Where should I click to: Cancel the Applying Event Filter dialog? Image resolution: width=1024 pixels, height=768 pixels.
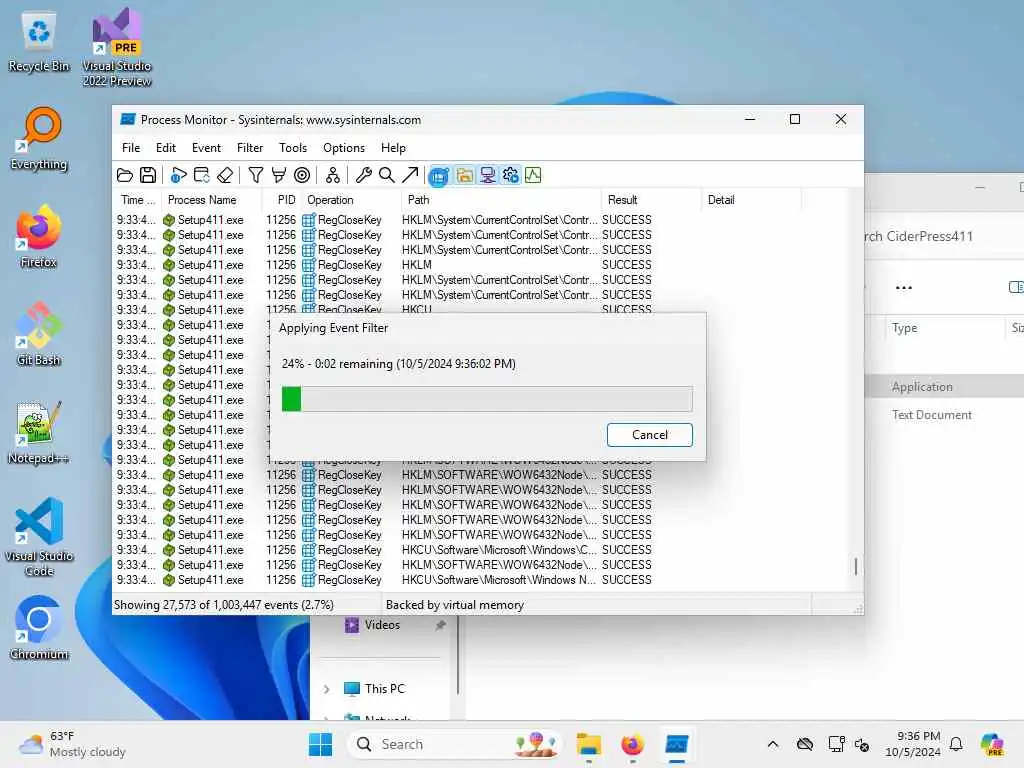pos(650,435)
